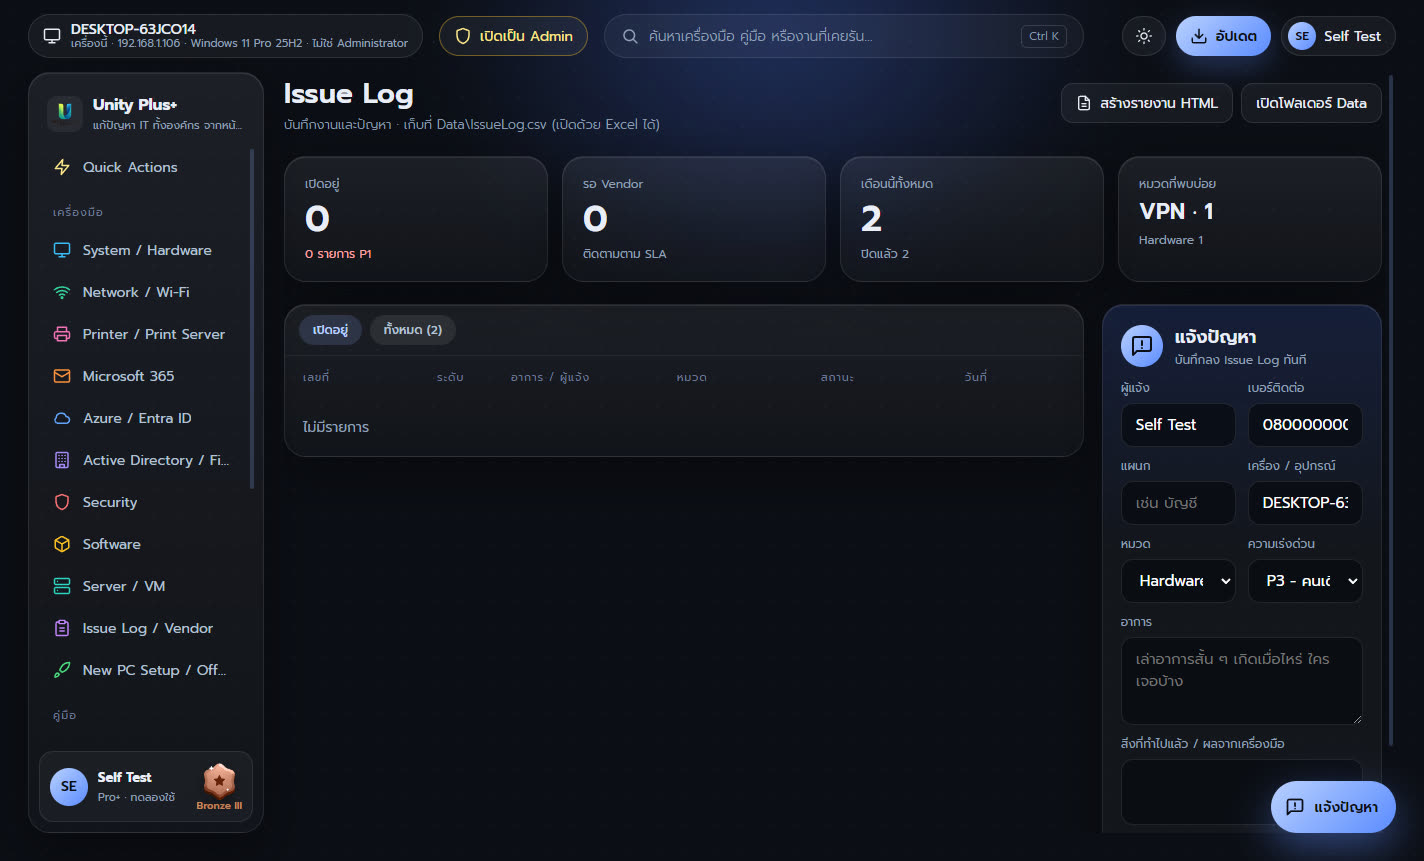Image resolution: width=1424 pixels, height=861 pixels.
Task: Click the Bronze III badge icon
Action: click(219, 780)
